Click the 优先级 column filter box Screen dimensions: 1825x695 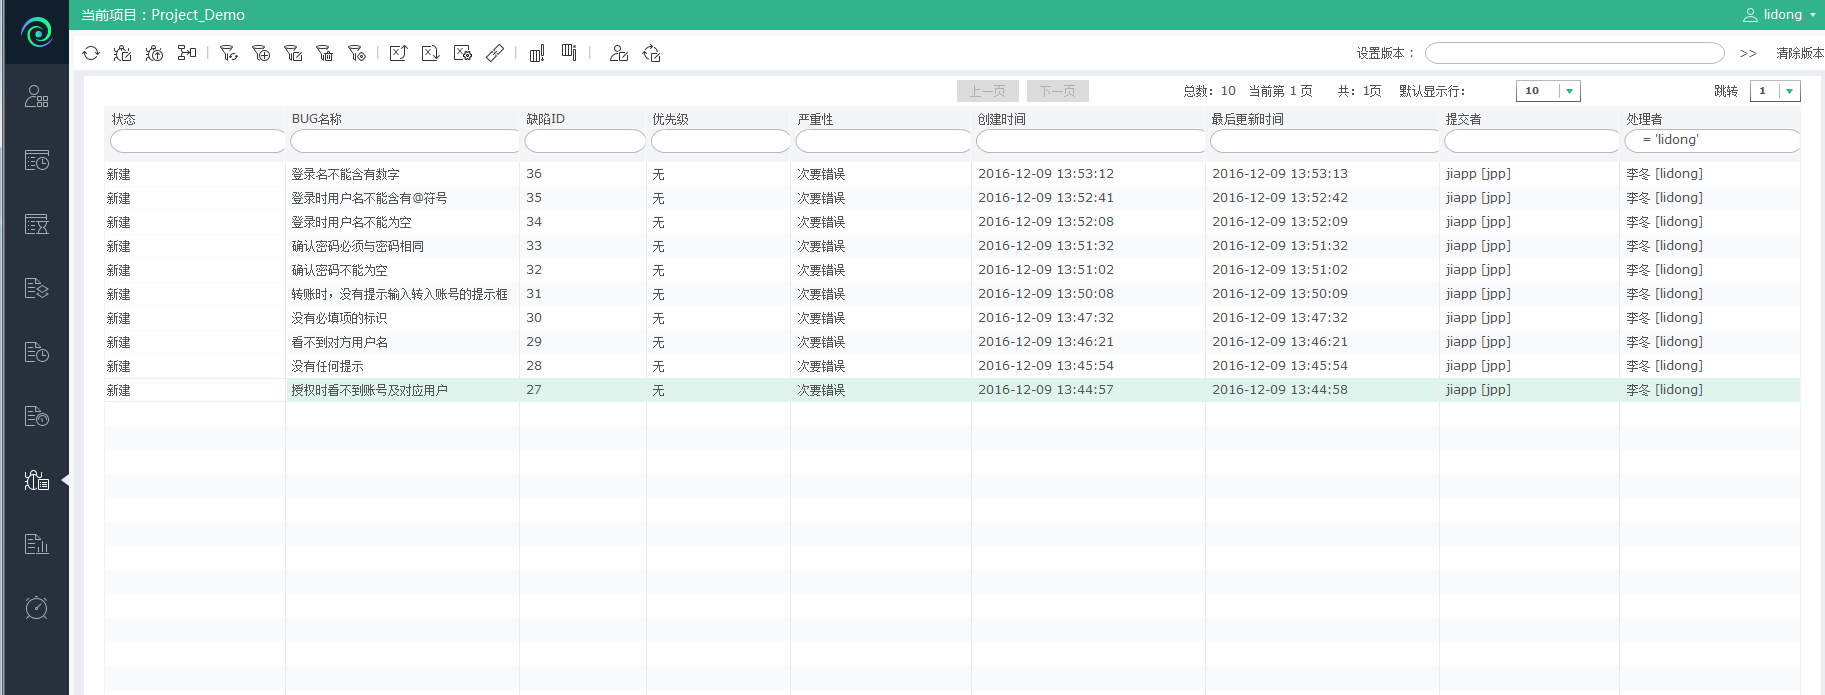[x=721, y=141]
